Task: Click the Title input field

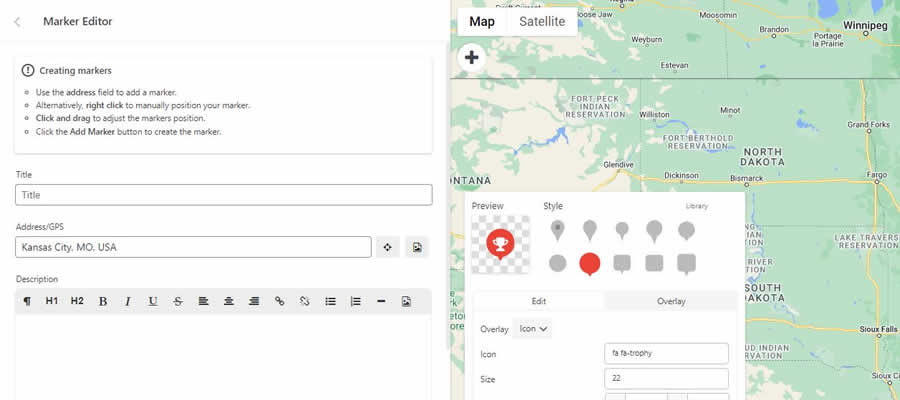Action: pos(224,195)
